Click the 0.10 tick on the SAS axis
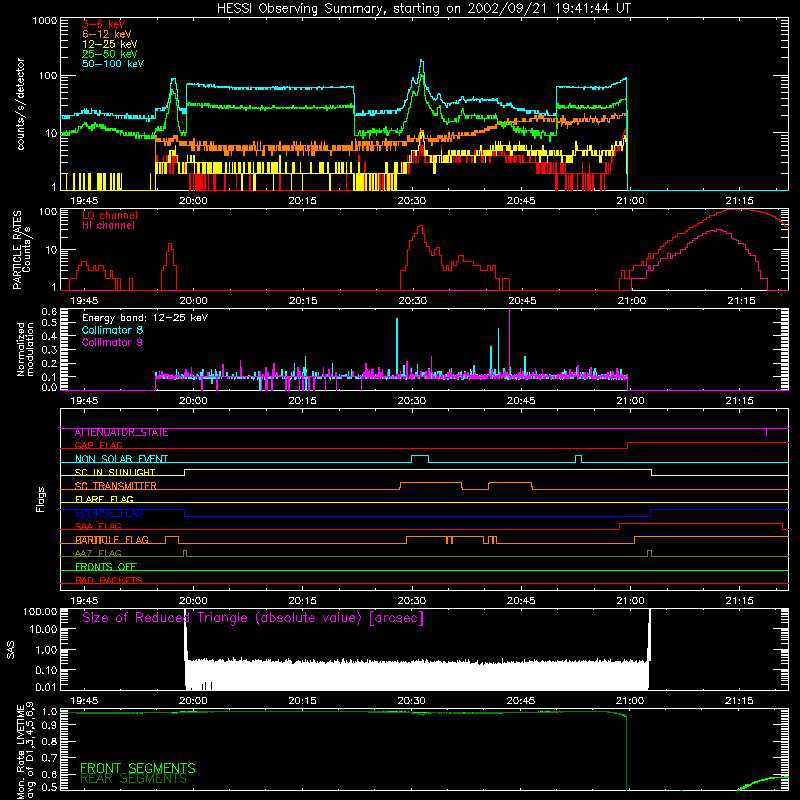Screen dimensions: 800x800 click(46, 670)
